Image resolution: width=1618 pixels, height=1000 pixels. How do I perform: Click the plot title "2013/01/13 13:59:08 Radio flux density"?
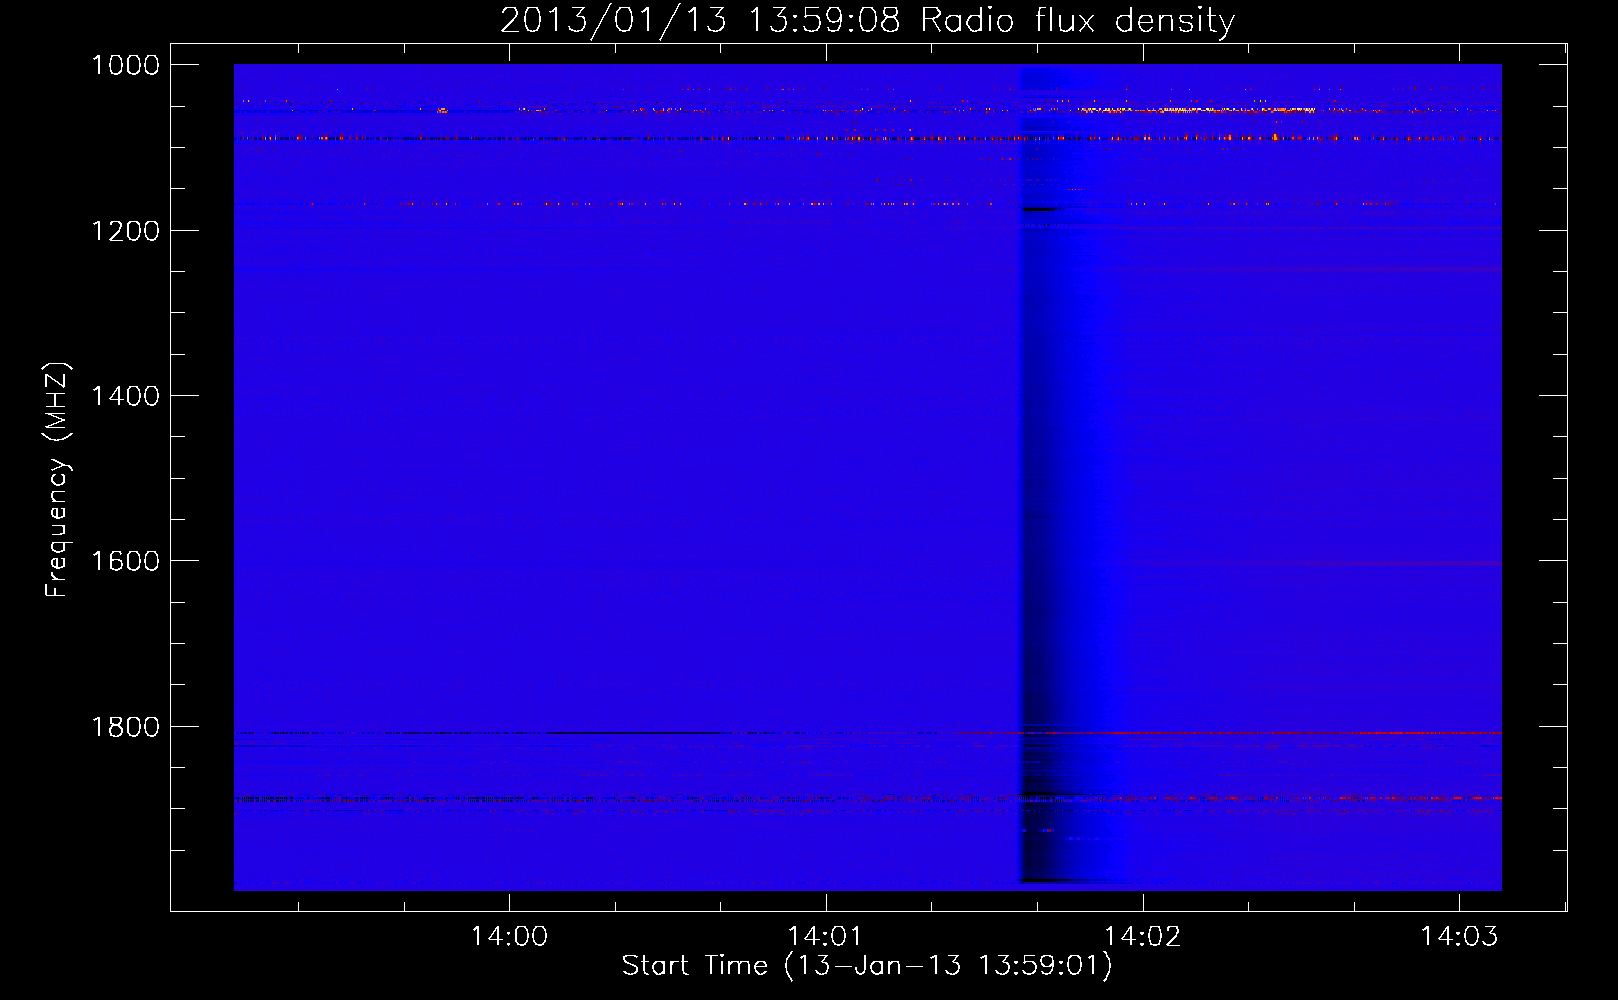tap(867, 20)
